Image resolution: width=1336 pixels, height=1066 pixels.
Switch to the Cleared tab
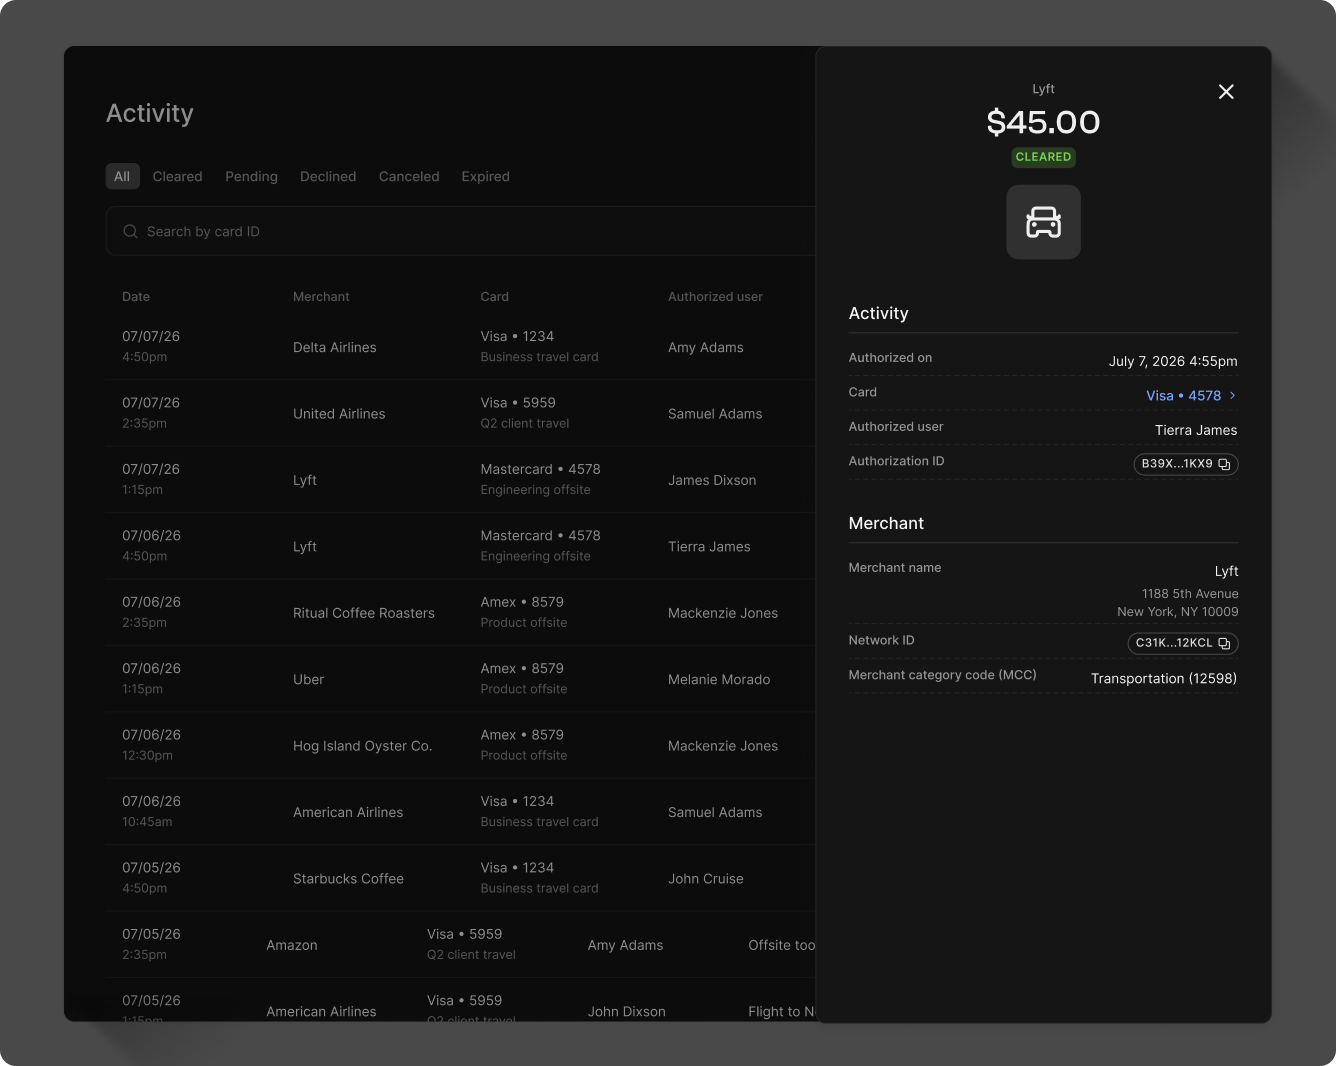(x=177, y=176)
